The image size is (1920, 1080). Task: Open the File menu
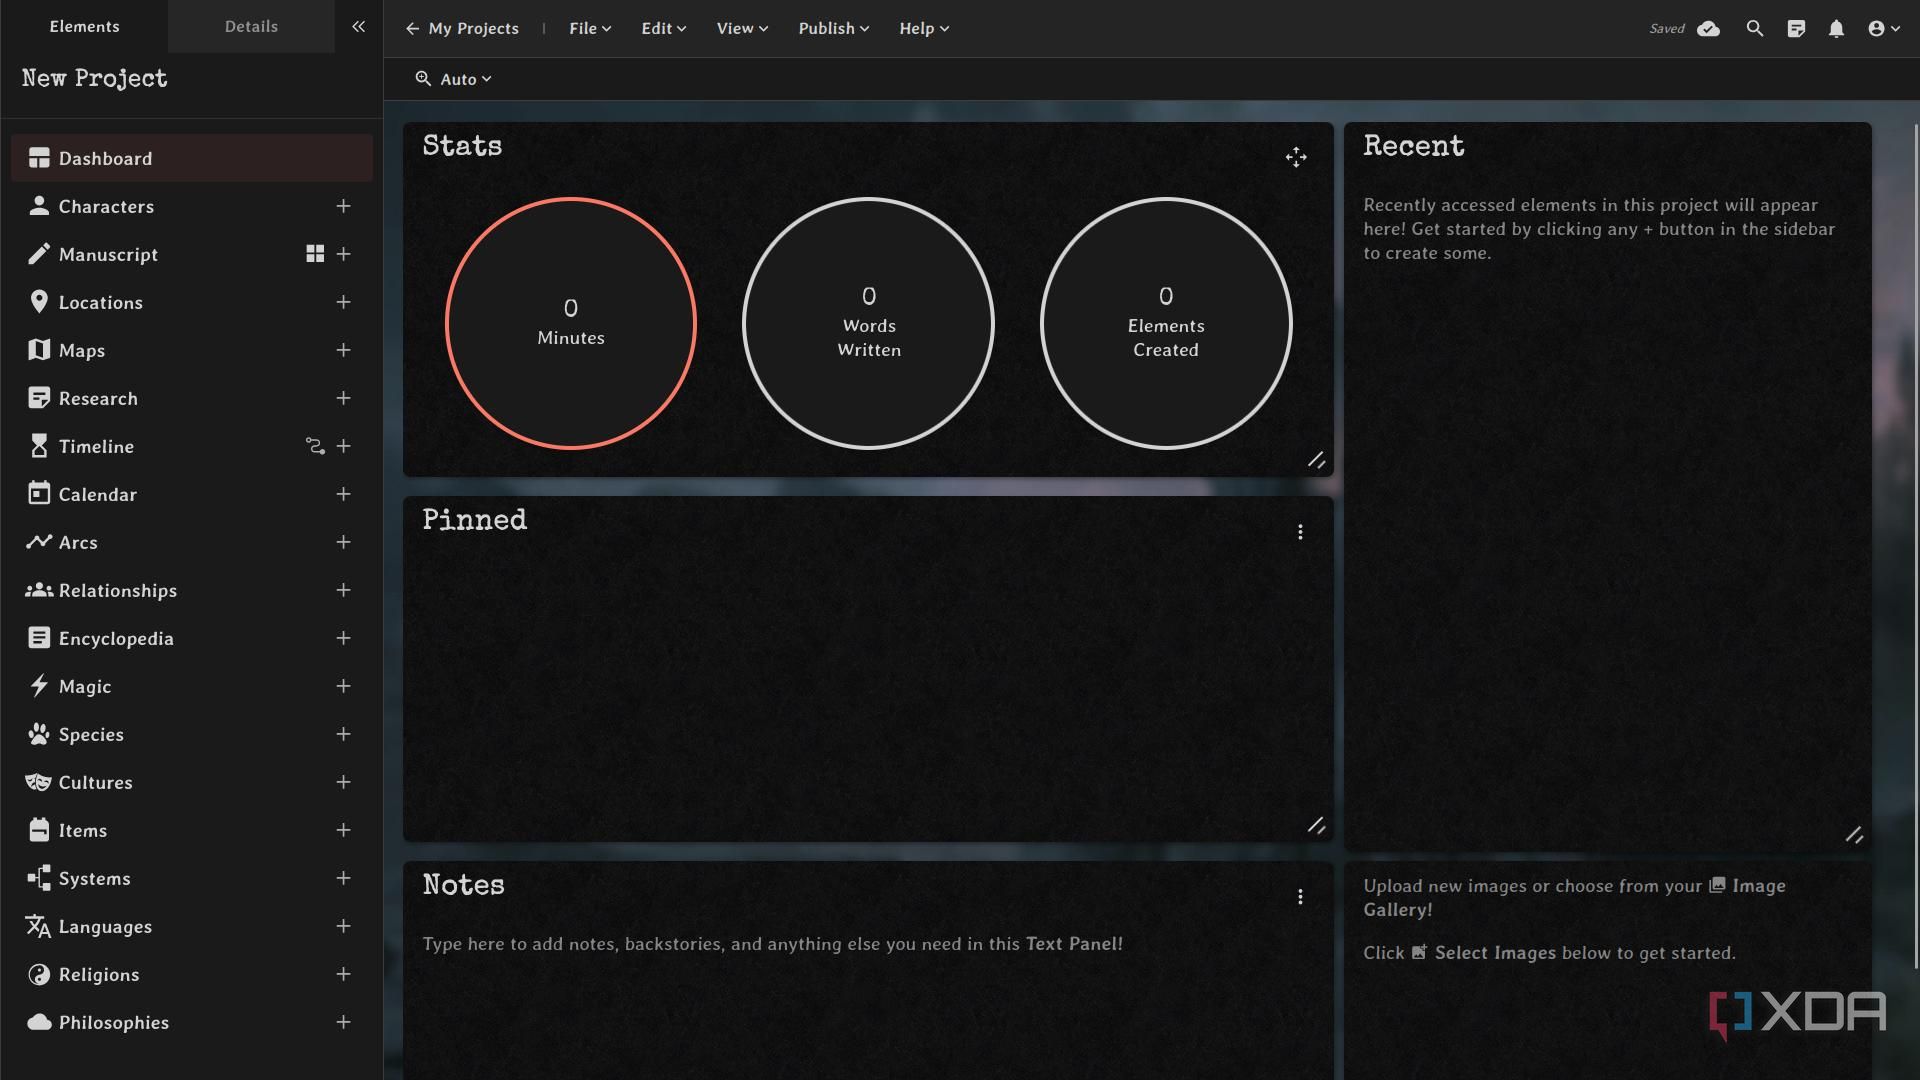(589, 29)
